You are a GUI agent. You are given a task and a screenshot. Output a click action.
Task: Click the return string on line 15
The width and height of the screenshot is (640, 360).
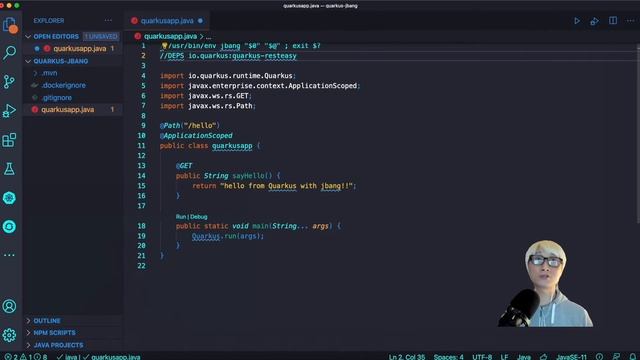click(x=286, y=186)
